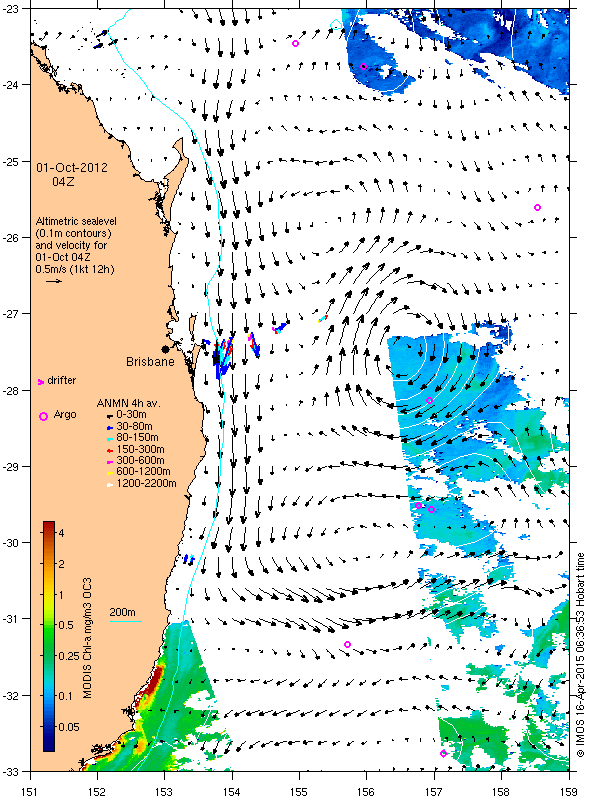The height and width of the screenshot is (800, 590).
Task: Click the Argo legend label
Action: 65,414
